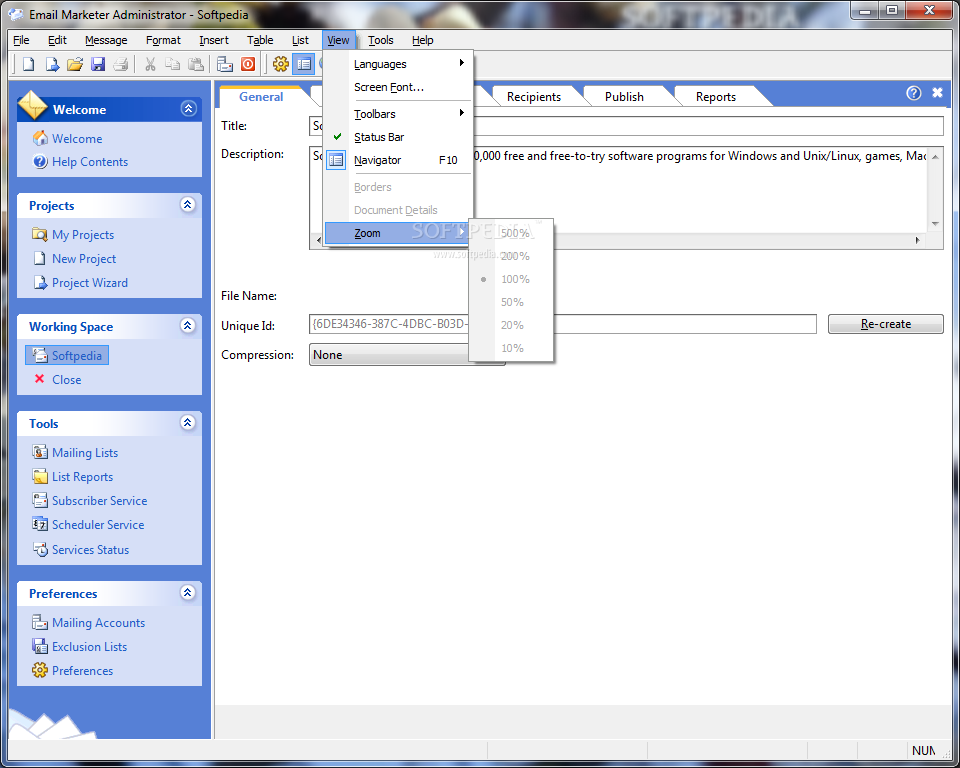Screen dimensions: 960x768
Task: Click the Unique Id field
Action: tap(563, 324)
